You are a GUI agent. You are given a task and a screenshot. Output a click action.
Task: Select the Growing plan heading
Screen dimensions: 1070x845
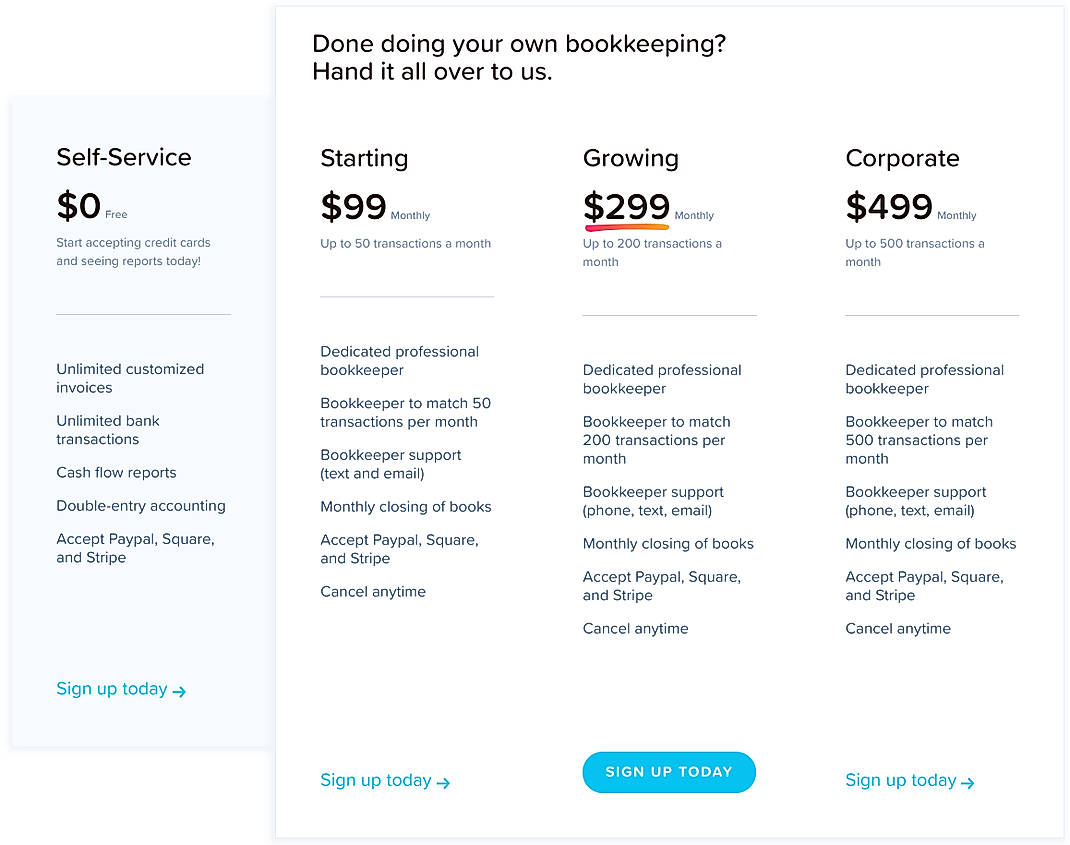click(x=631, y=158)
